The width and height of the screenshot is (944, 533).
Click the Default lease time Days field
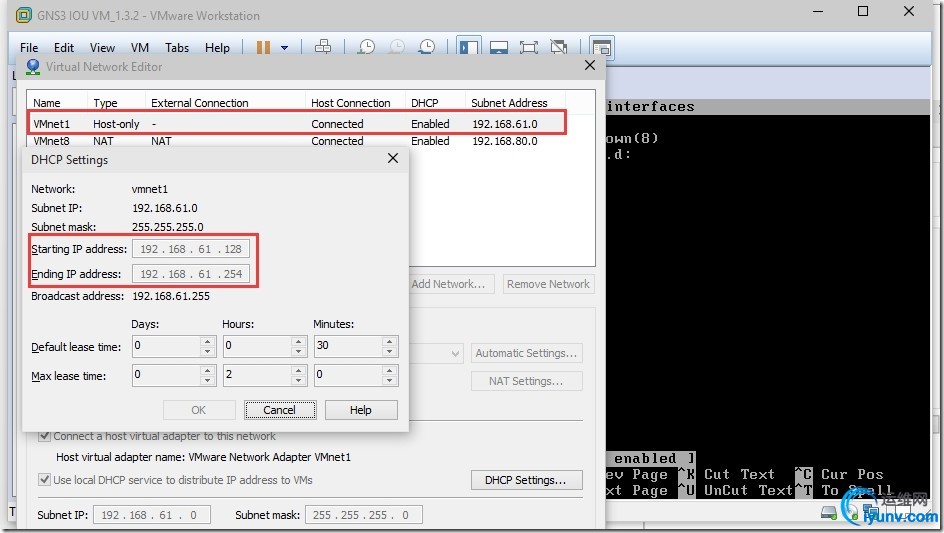point(166,346)
